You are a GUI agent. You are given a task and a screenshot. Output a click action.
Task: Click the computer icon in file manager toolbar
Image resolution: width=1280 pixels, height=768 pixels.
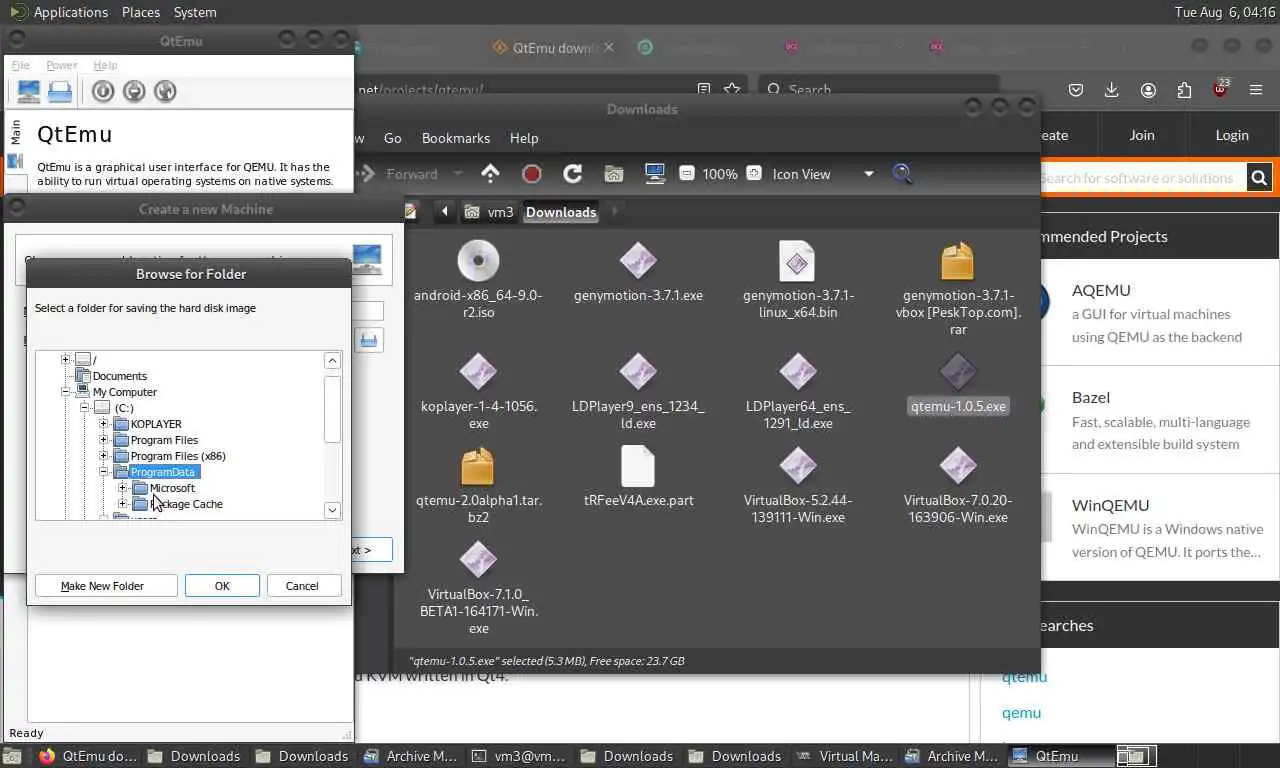[655, 174]
